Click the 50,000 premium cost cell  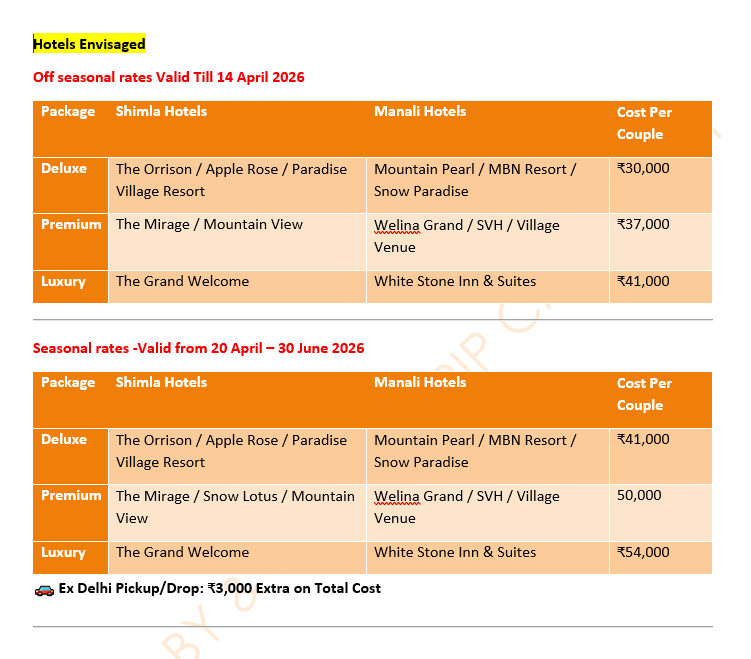639,496
